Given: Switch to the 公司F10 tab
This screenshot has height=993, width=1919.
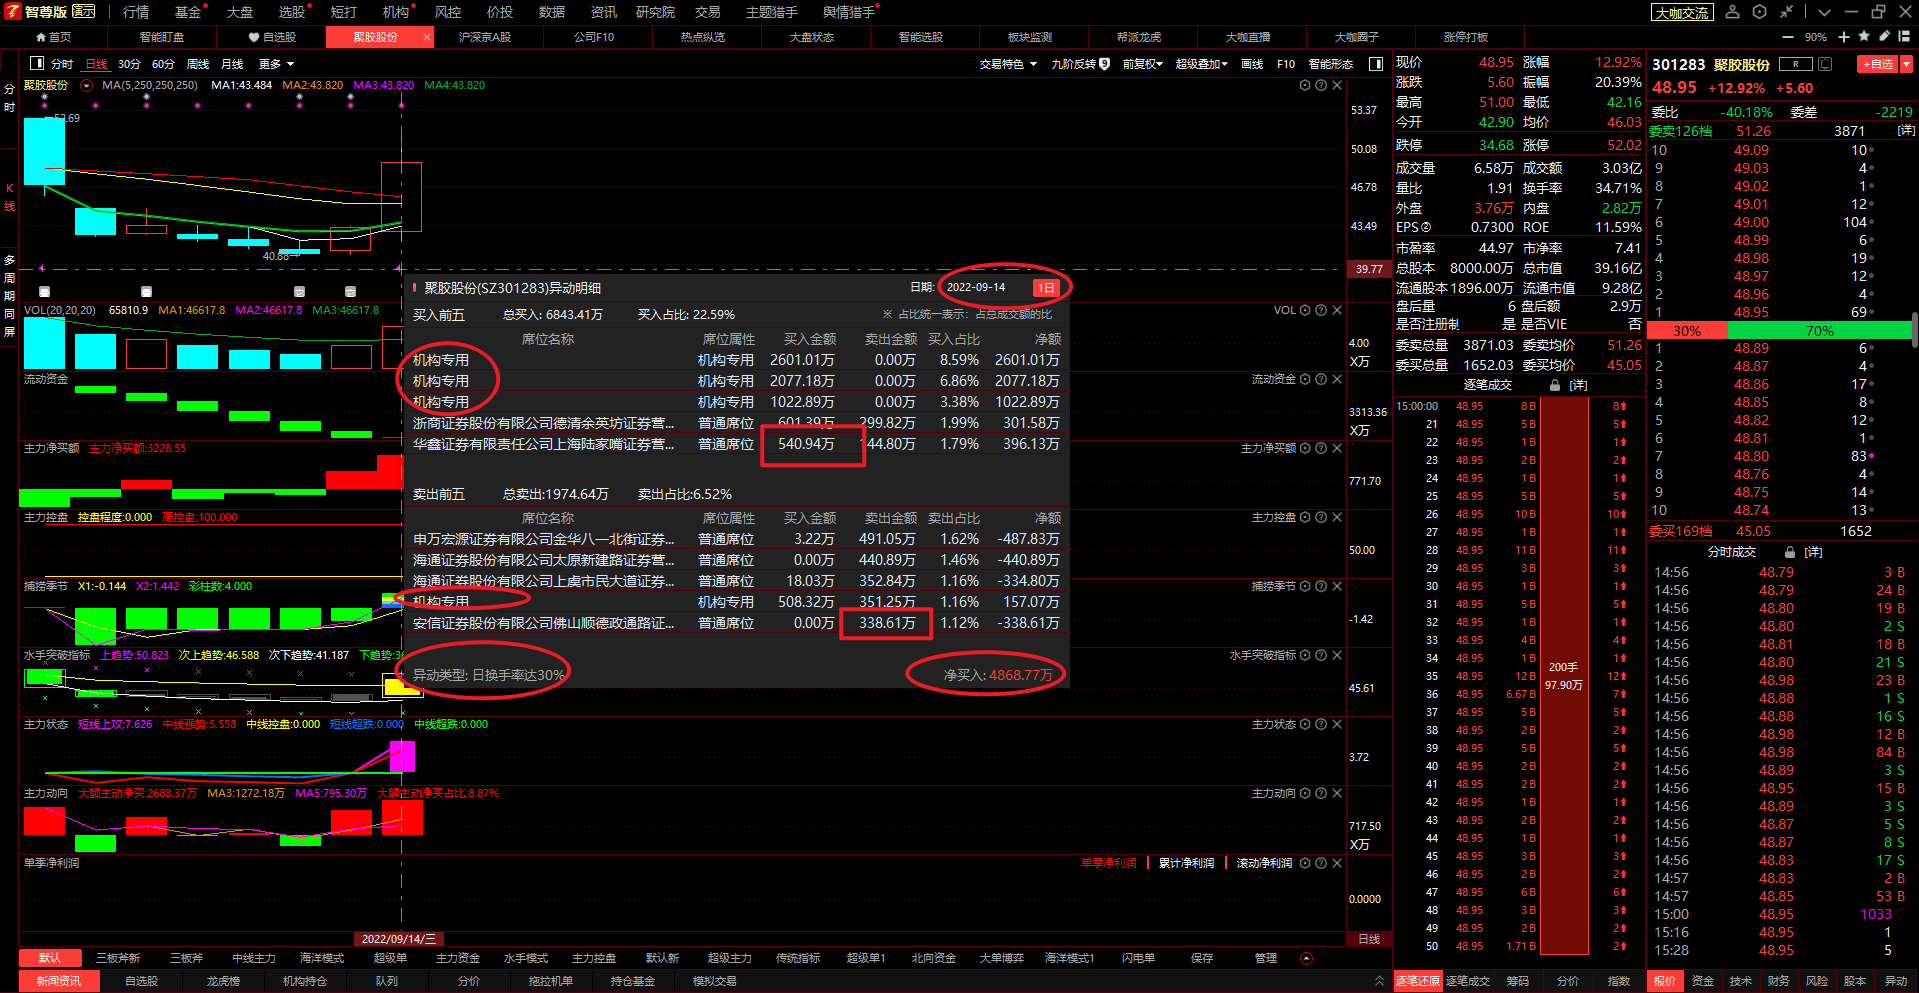Looking at the screenshot, I should (594, 37).
